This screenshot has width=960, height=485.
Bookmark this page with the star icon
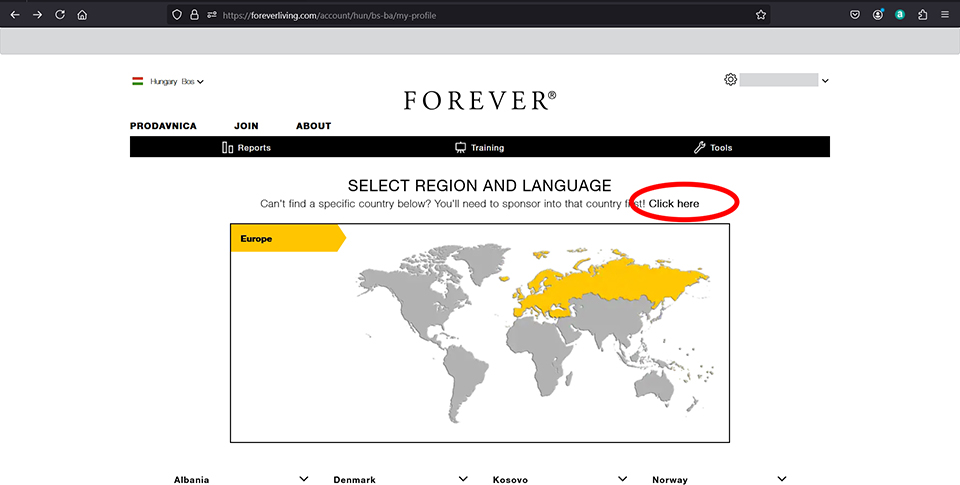(760, 15)
